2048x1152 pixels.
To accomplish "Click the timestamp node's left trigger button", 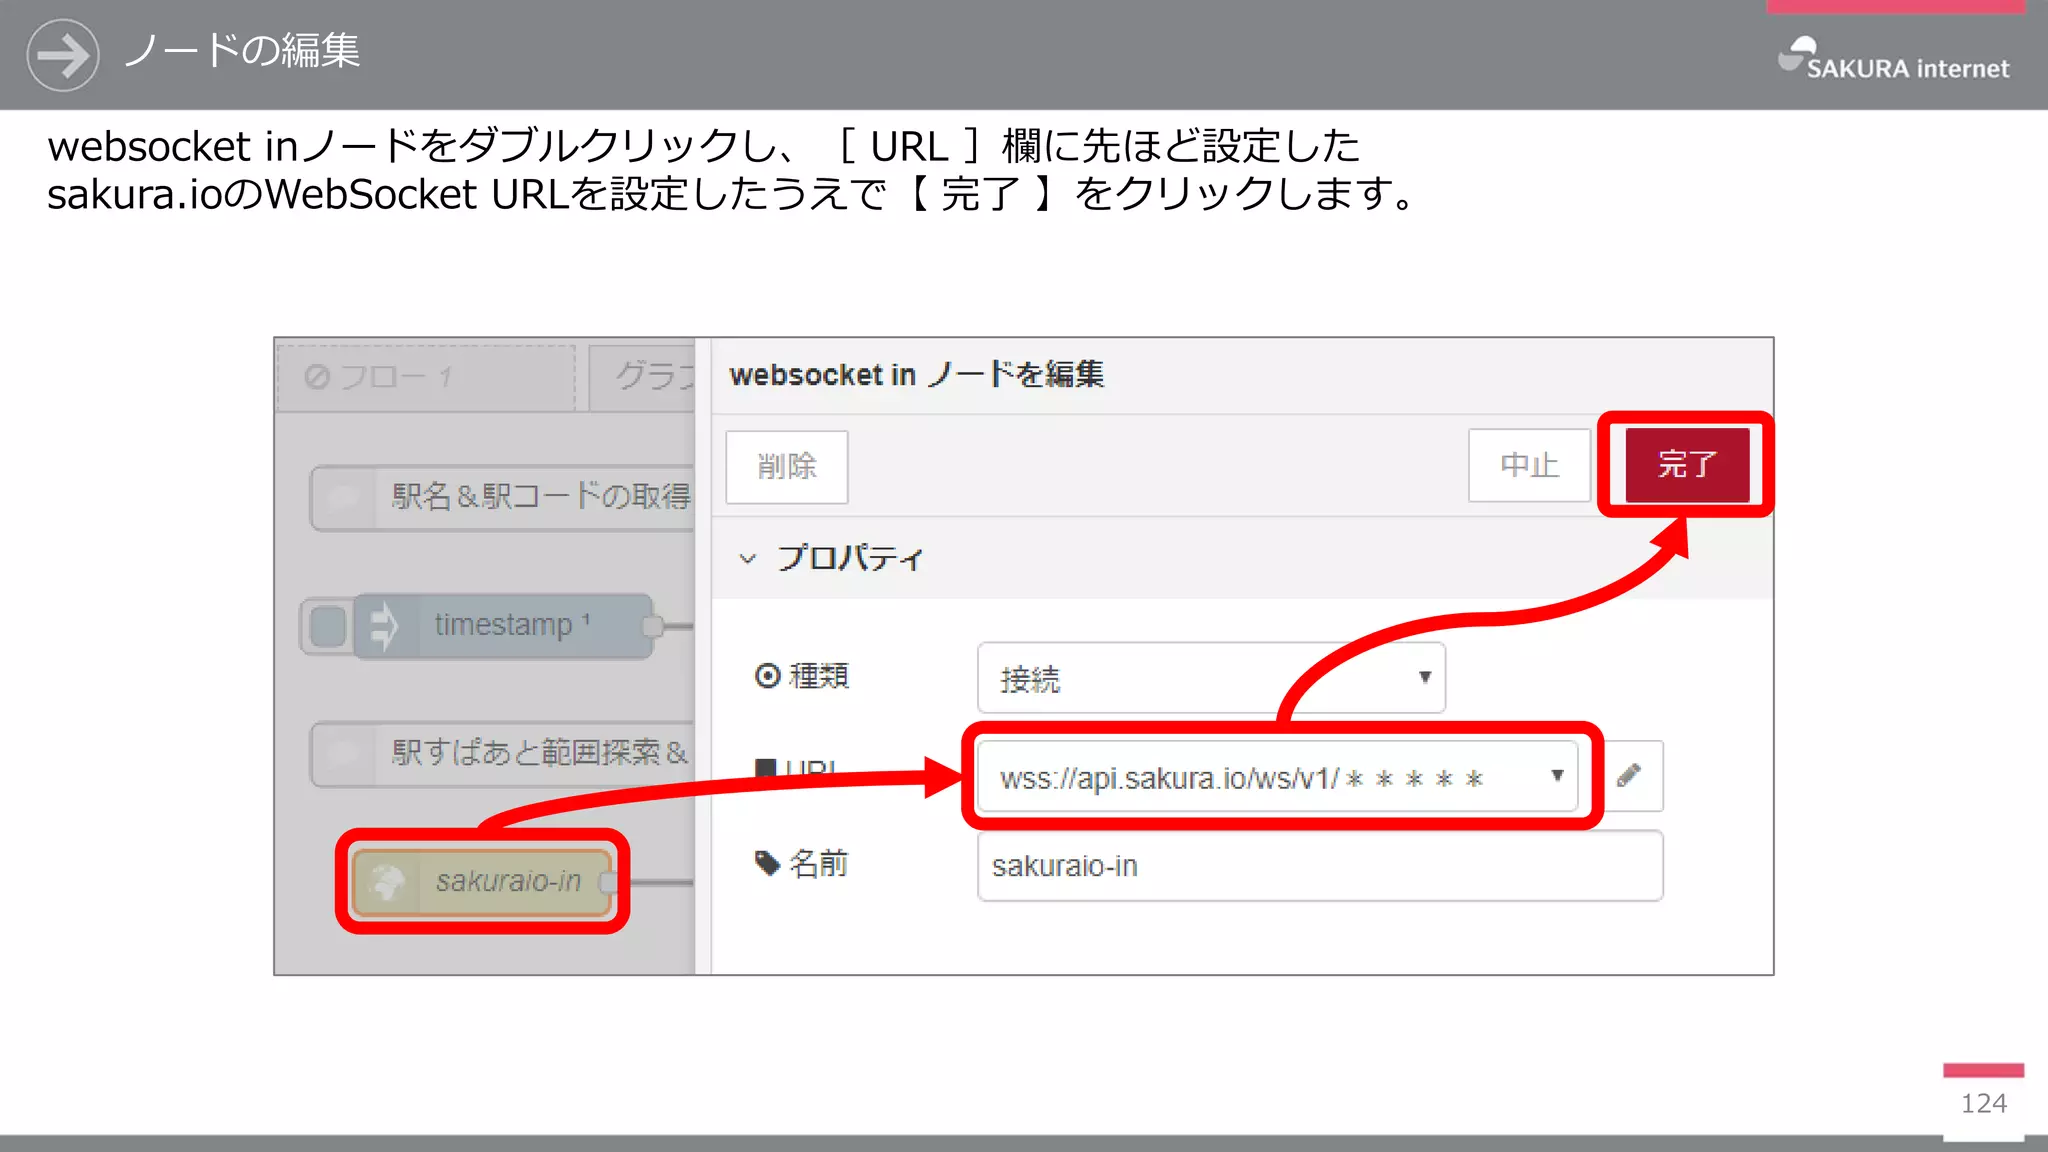I will pyautogui.click(x=327, y=627).
